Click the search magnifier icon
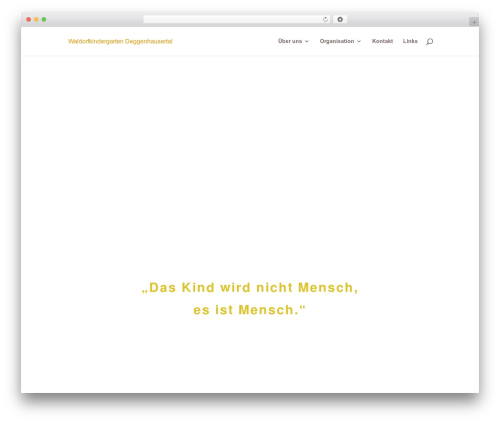This screenshot has width=500, height=423. click(430, 41)
